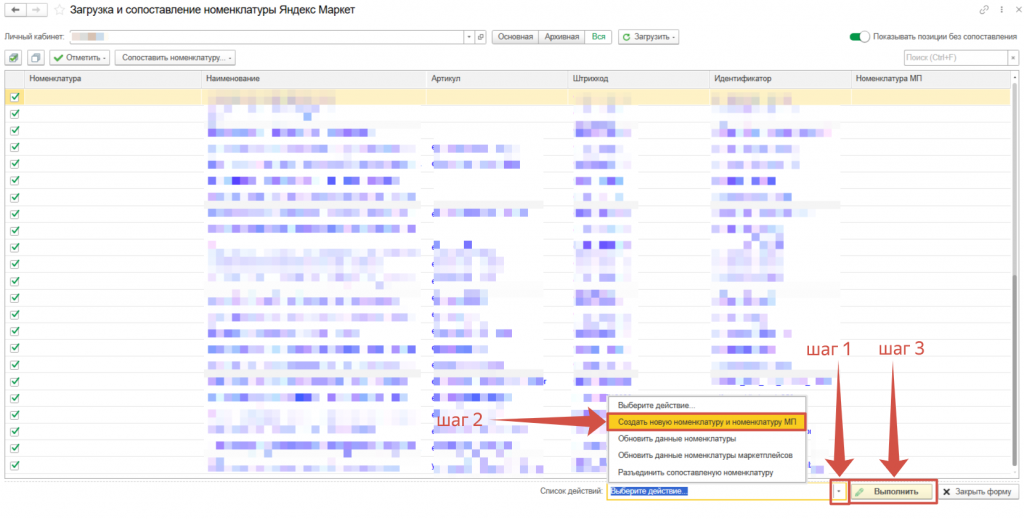Screen dimensions: 1024x519
Task: Switch to the Архивная tab
Action: tap(561, 37)
